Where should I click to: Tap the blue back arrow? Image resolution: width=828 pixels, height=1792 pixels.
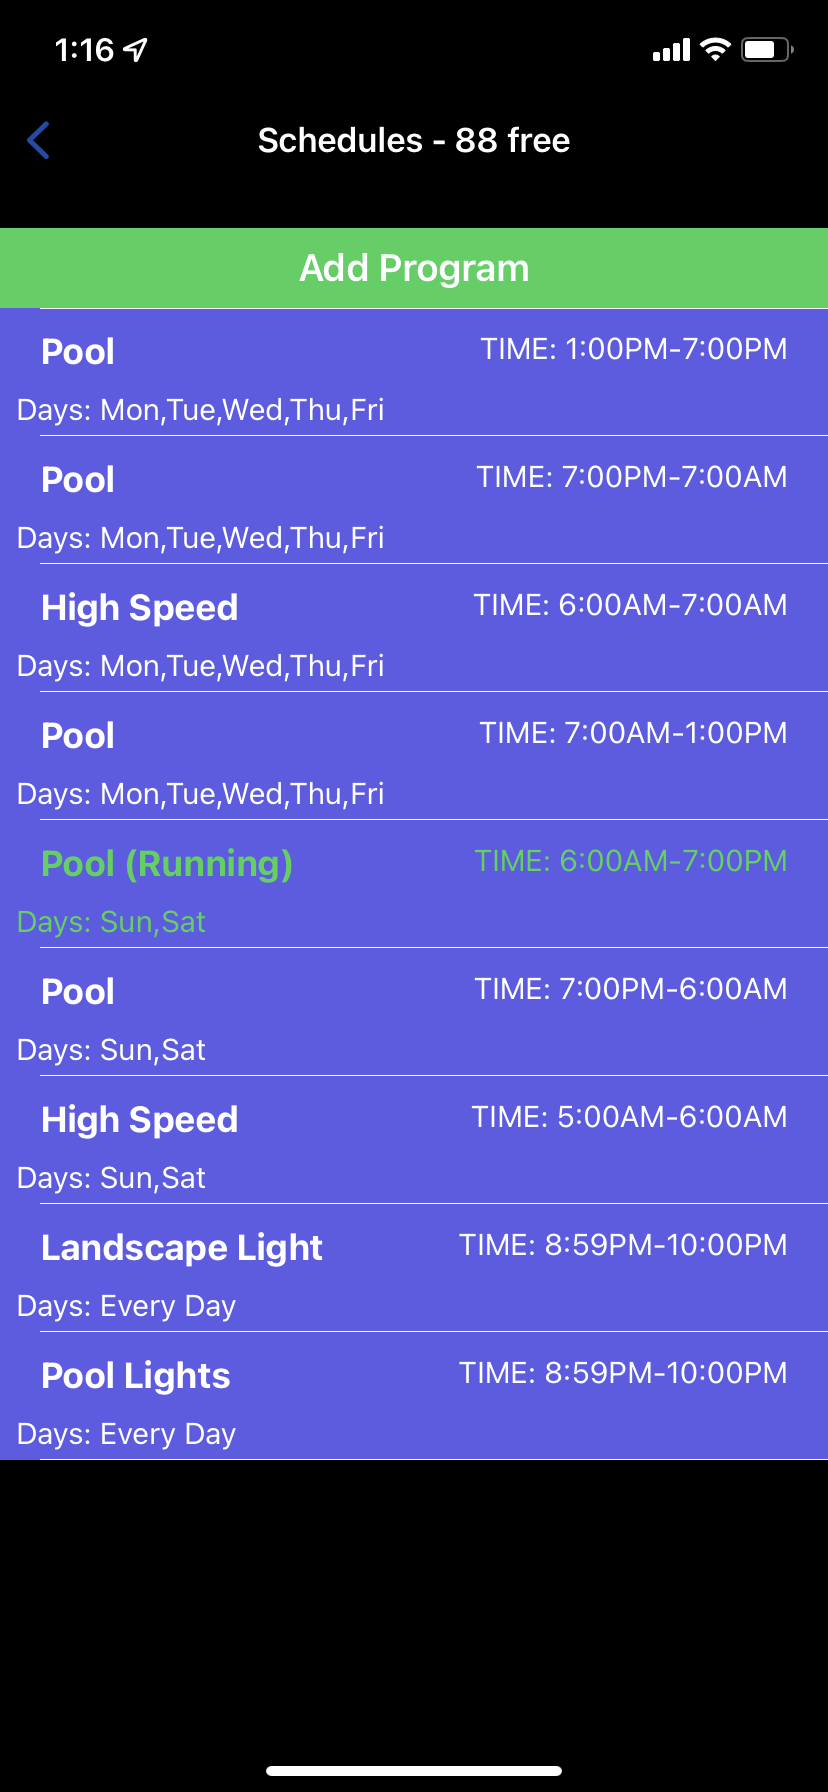pyautogui.click(x=38, y=141)
